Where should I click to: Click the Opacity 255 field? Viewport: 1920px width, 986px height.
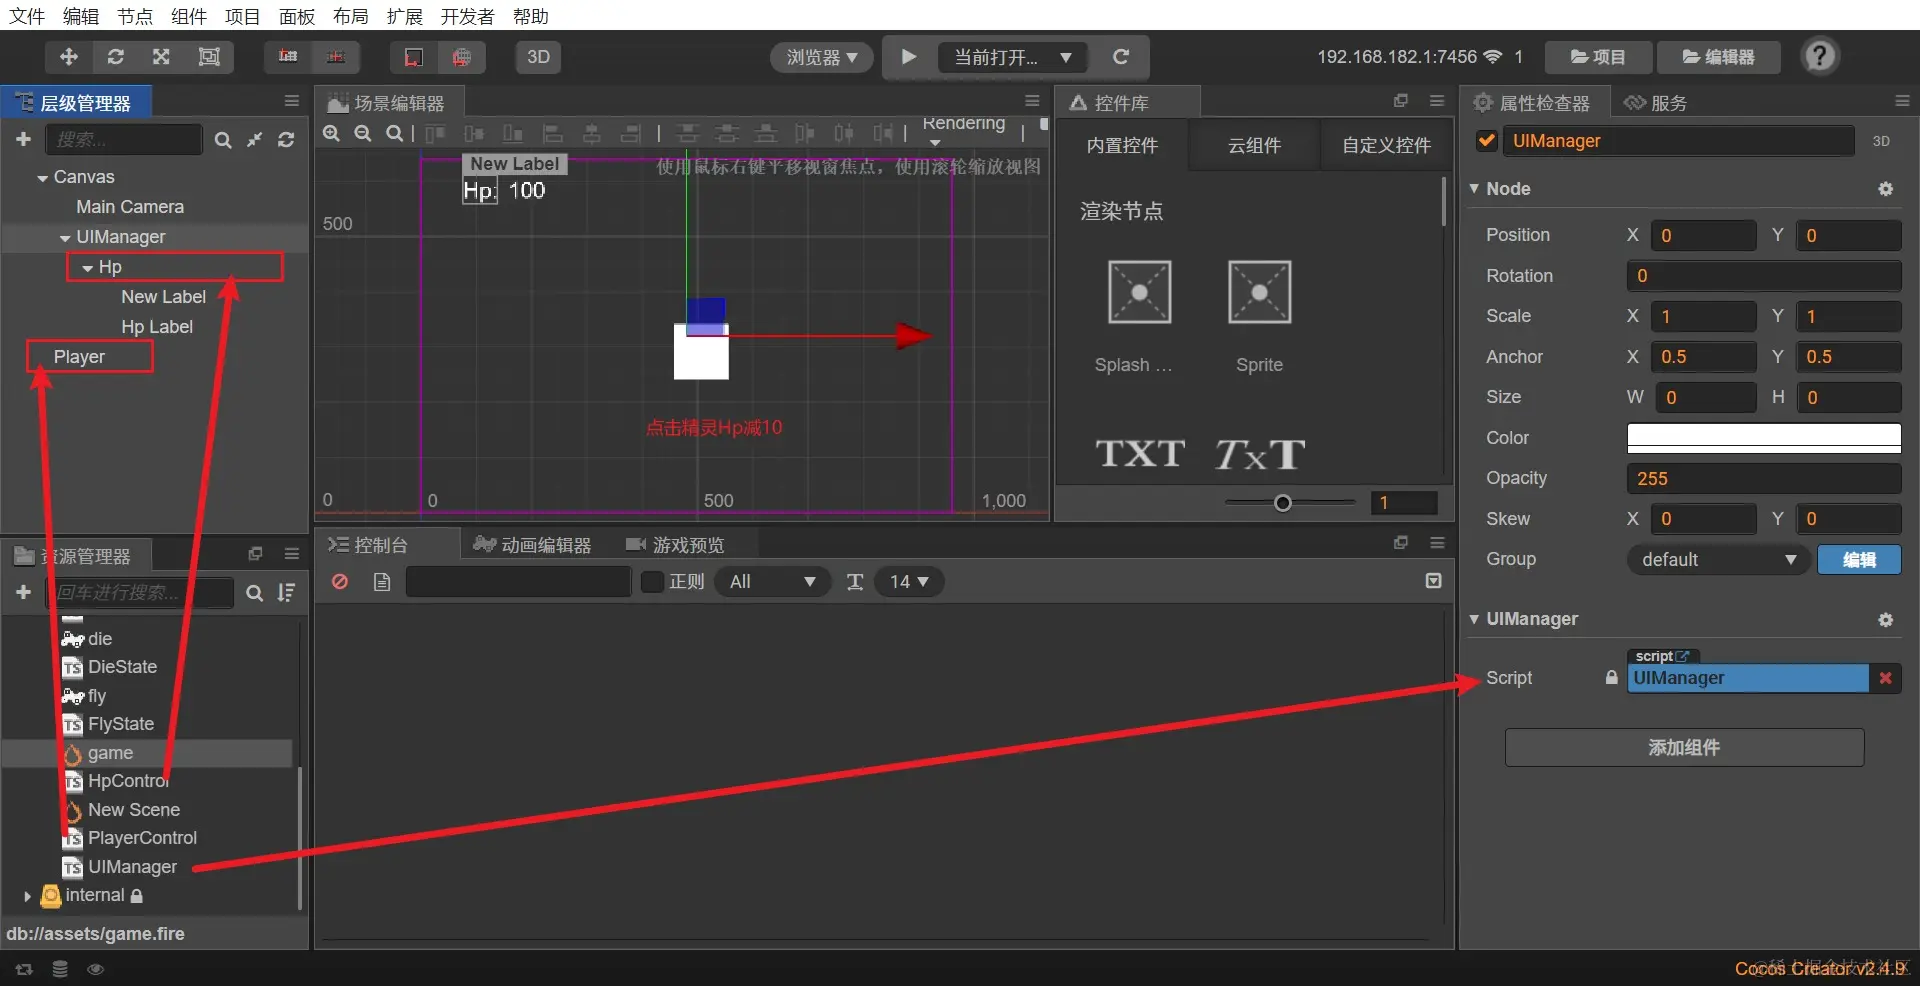point(1764,479)
